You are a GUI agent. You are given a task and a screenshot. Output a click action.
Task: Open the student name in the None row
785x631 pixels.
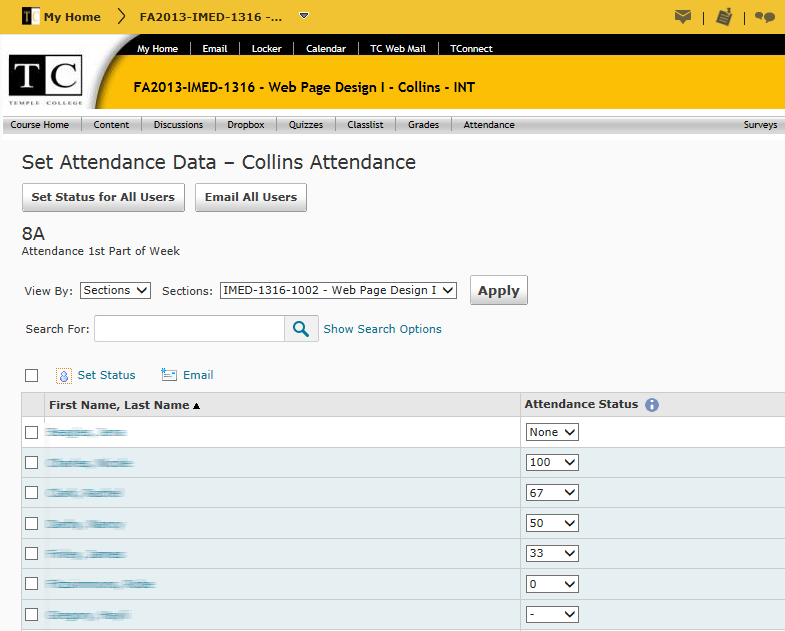point(86,432)
